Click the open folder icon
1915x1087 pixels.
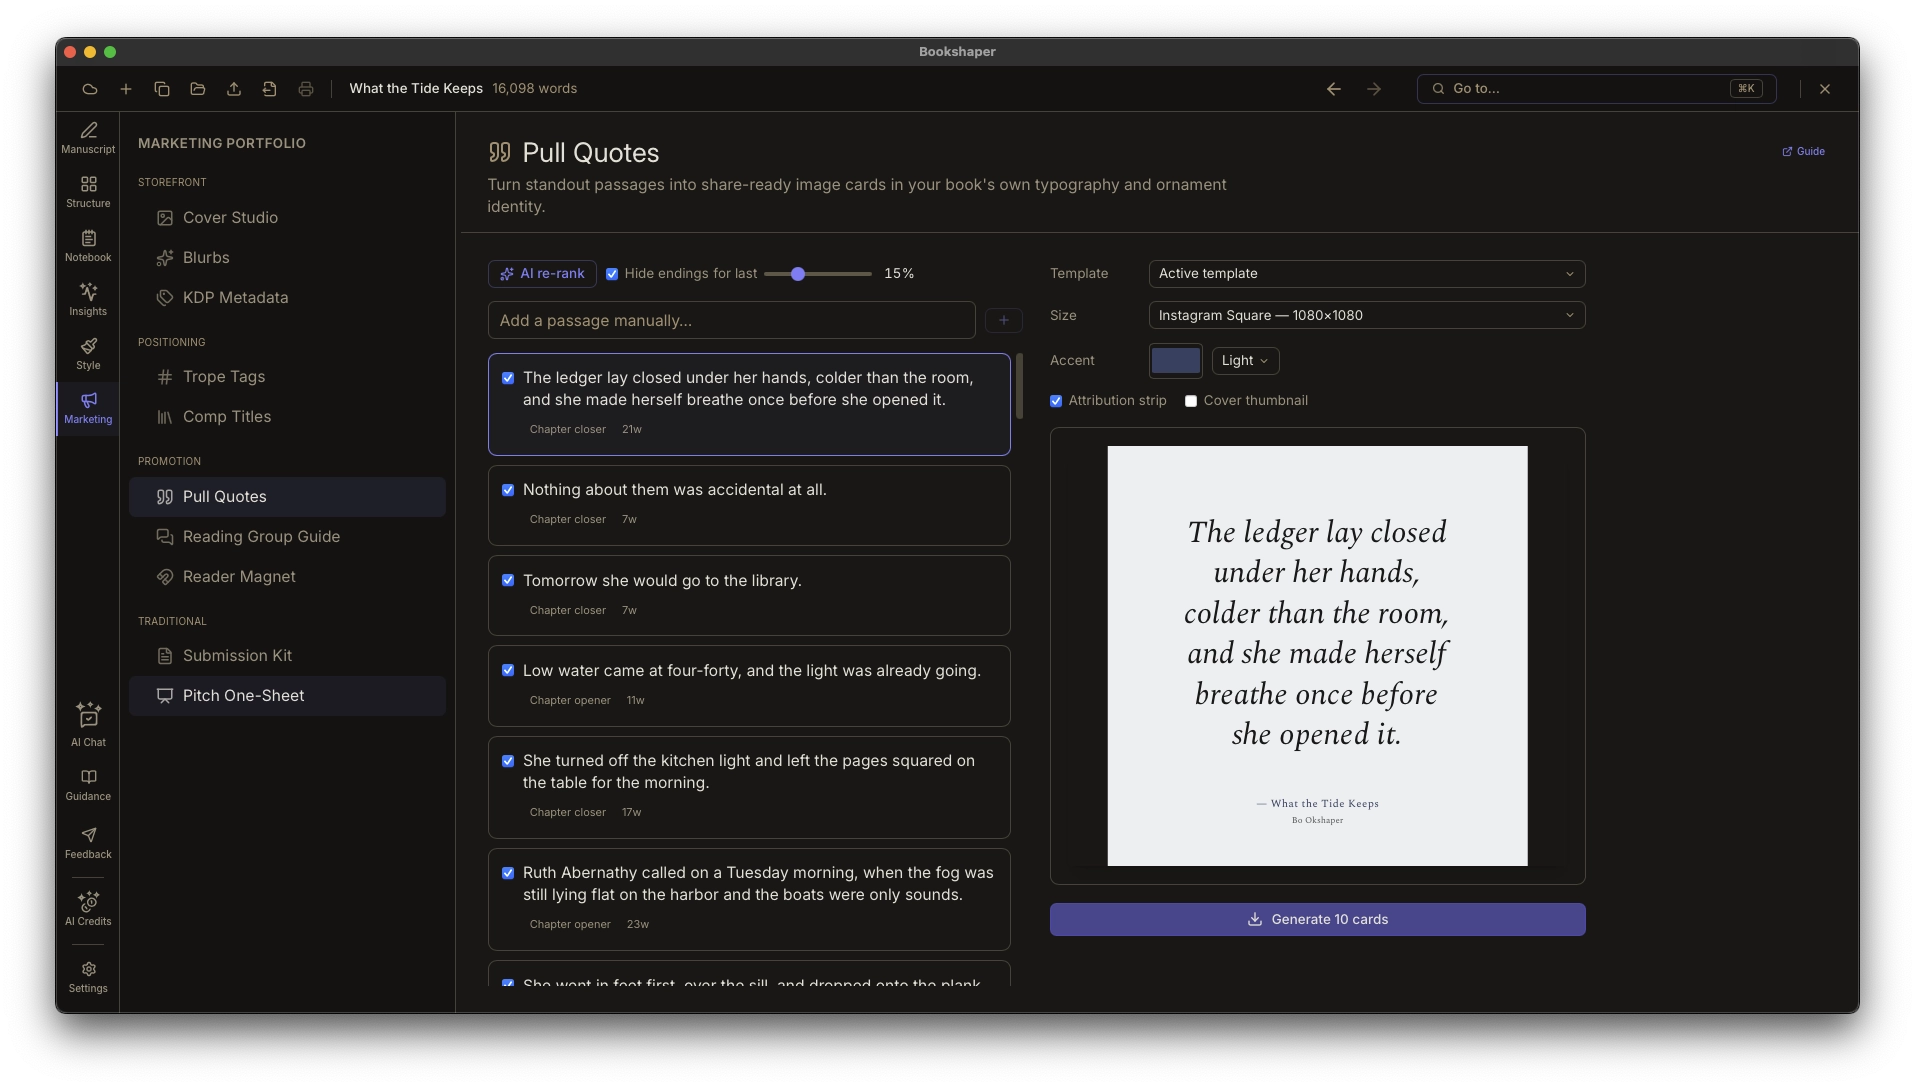198,89
